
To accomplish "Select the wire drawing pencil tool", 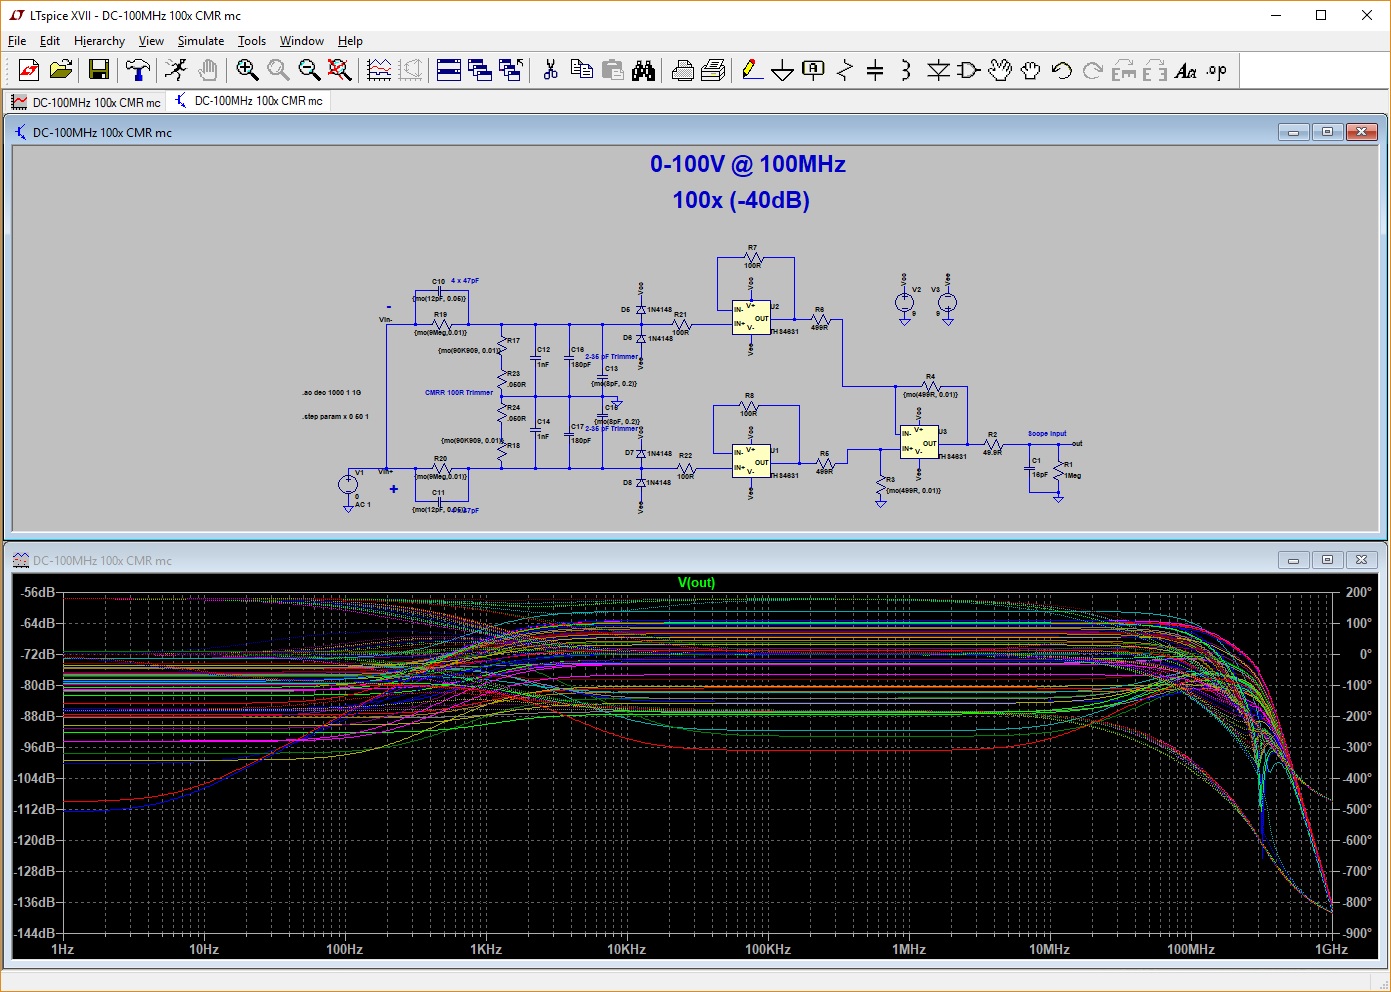I will pos(750,70).
